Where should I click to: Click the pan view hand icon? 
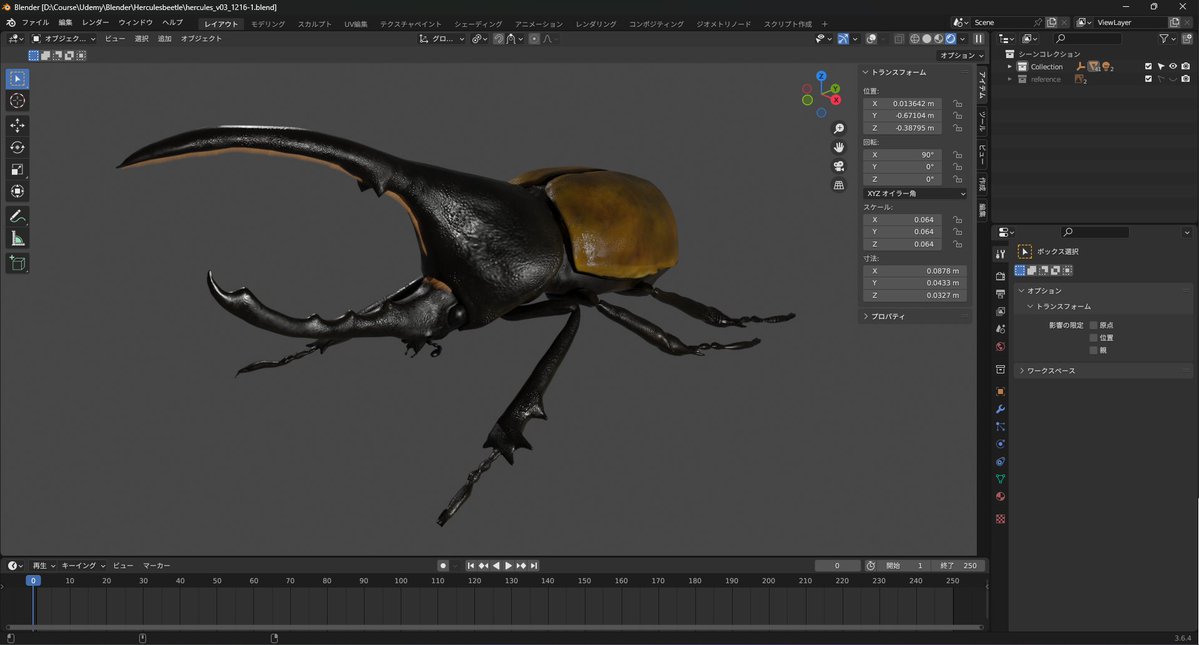click(839, 147)
